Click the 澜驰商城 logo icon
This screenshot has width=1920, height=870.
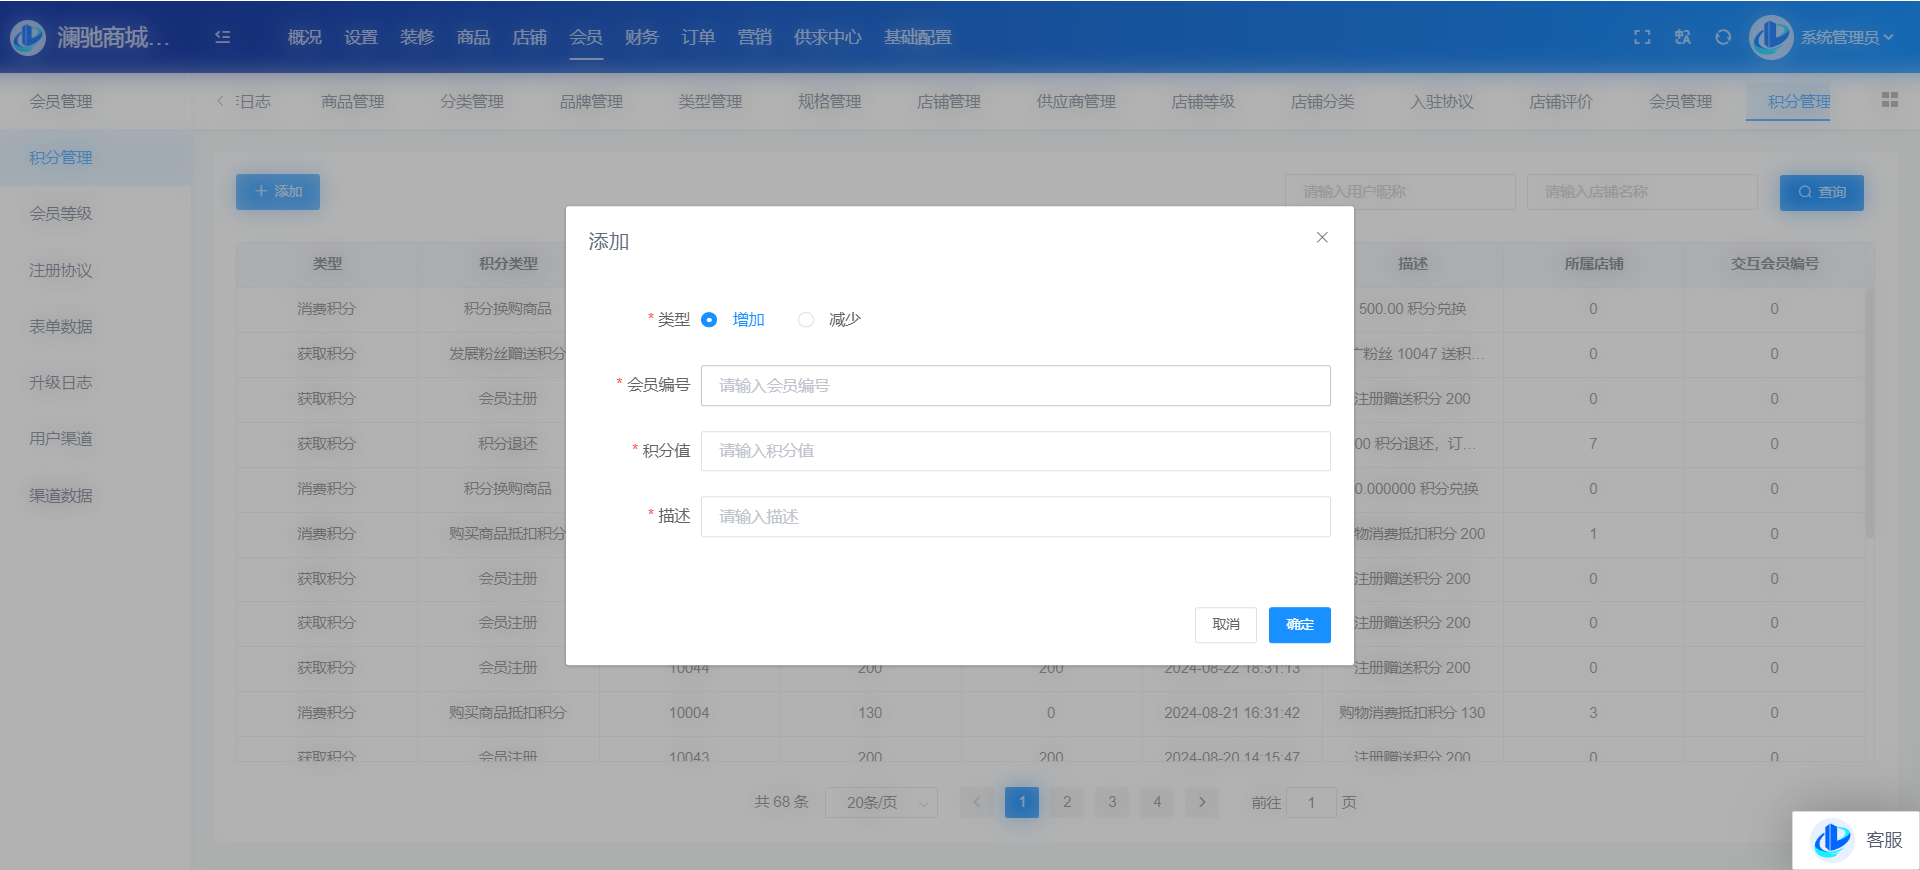click(x=28, y=37)
